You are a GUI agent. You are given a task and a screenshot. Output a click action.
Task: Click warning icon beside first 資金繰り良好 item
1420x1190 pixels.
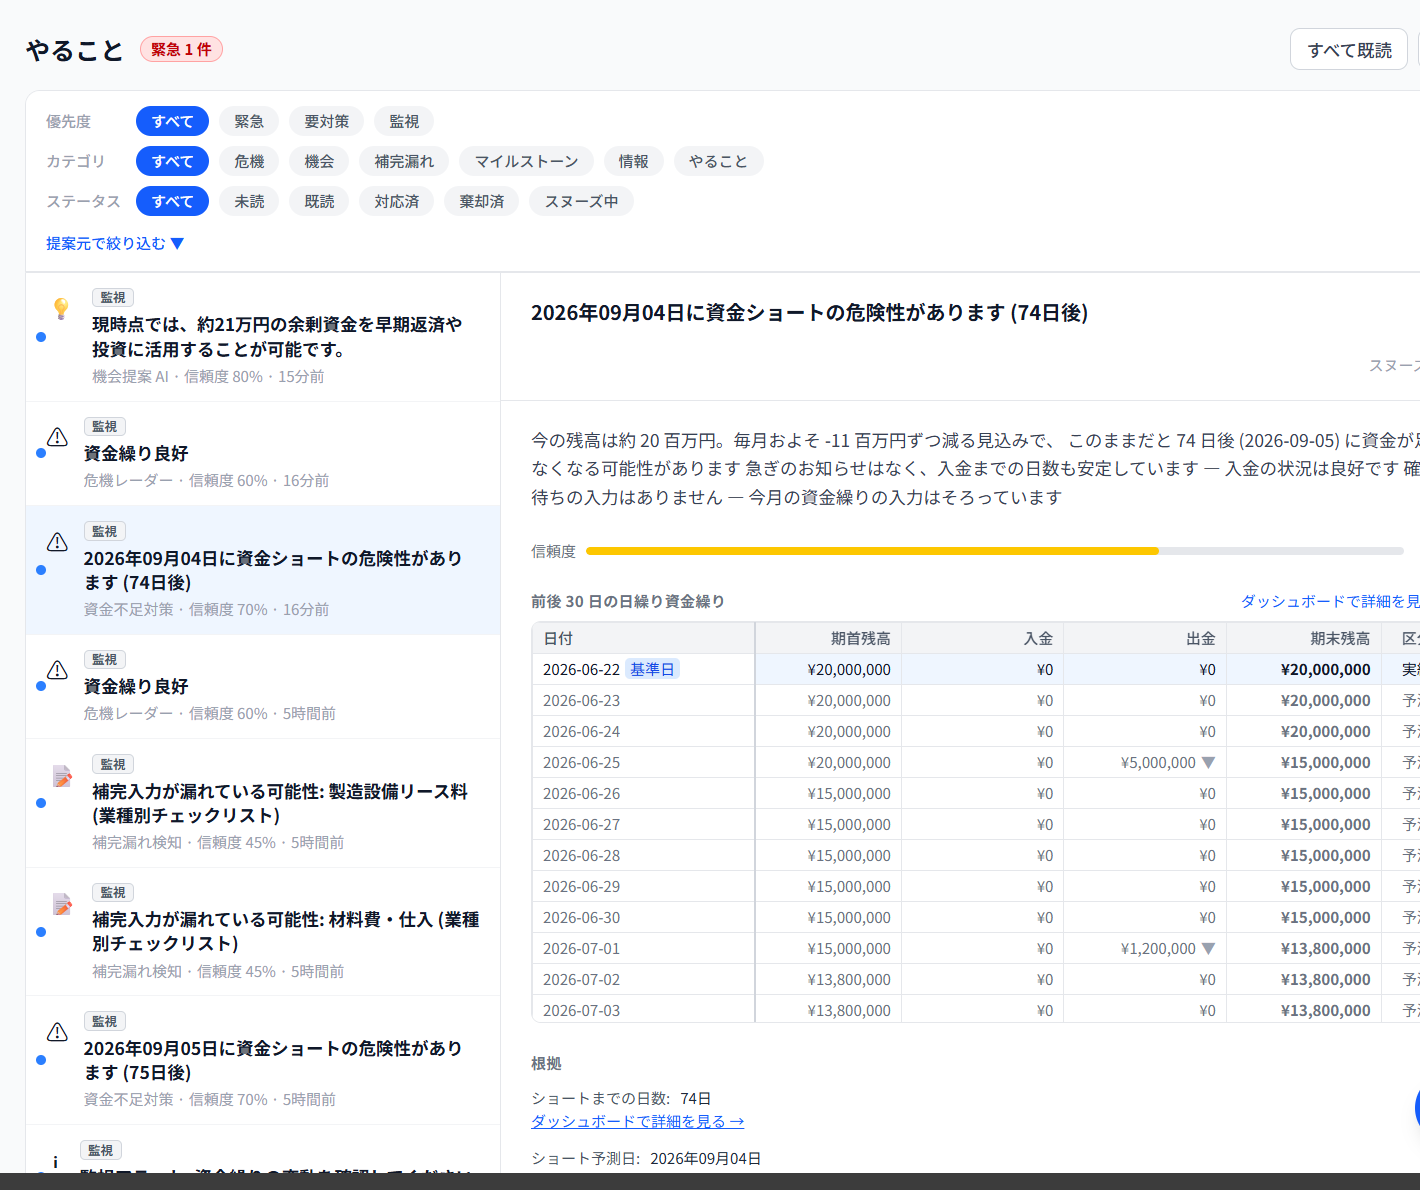click(x=58, y=437)
